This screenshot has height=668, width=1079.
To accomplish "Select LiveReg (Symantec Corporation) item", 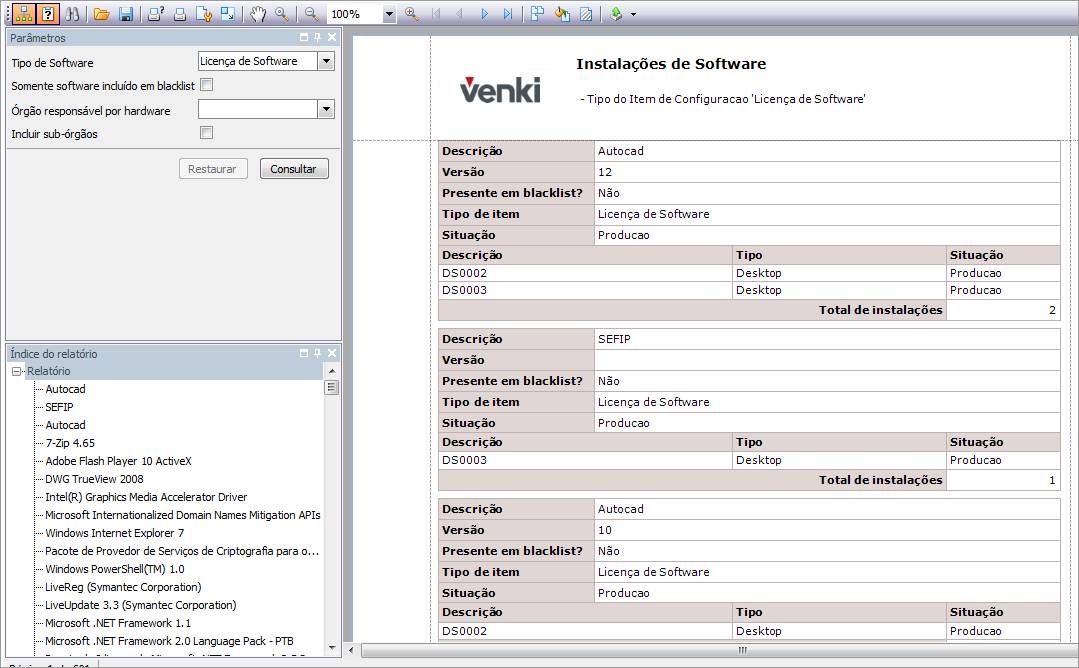I will [123, 587].
